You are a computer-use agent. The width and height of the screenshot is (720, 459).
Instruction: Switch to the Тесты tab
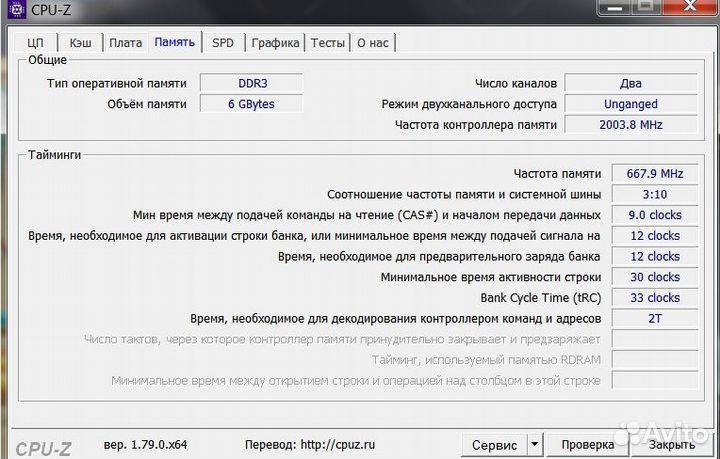pyautogui.click(x=327, y=43)
